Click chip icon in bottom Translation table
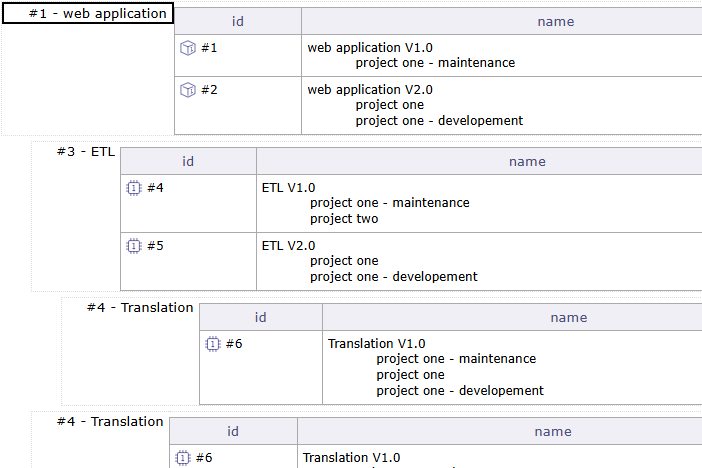Viewport: 702px width, 468px height. [x=182, y=458]
